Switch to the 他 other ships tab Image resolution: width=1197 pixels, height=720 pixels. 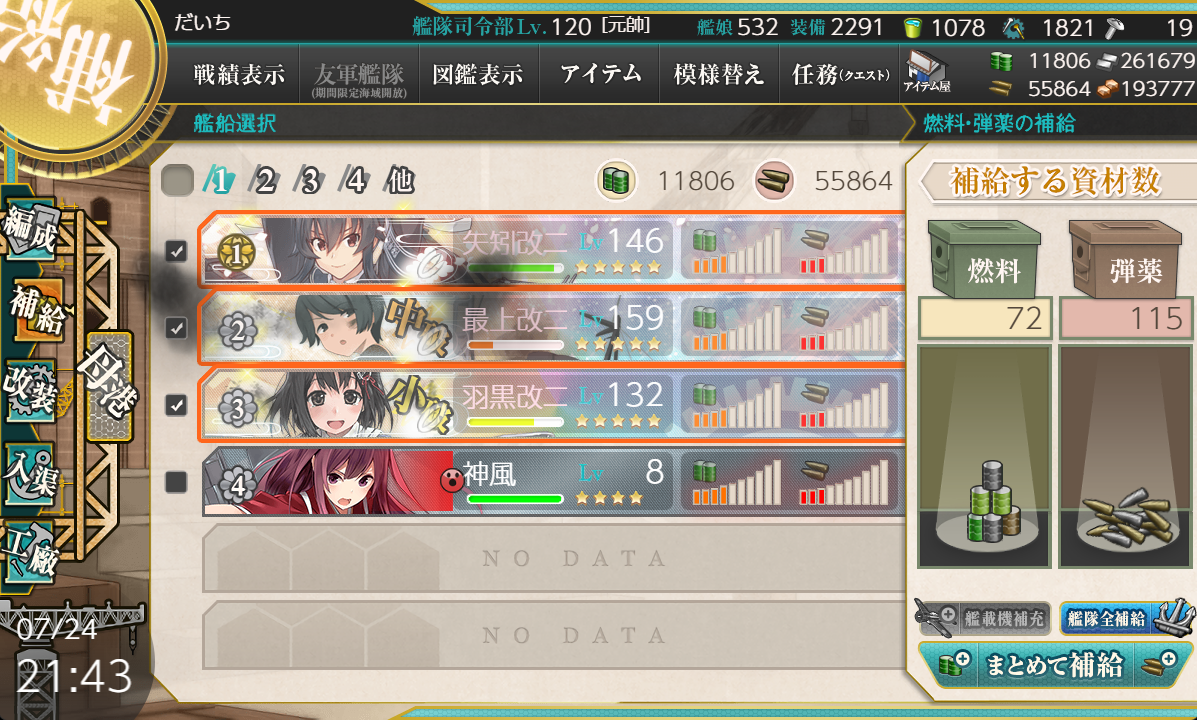(x=400, y=181)
